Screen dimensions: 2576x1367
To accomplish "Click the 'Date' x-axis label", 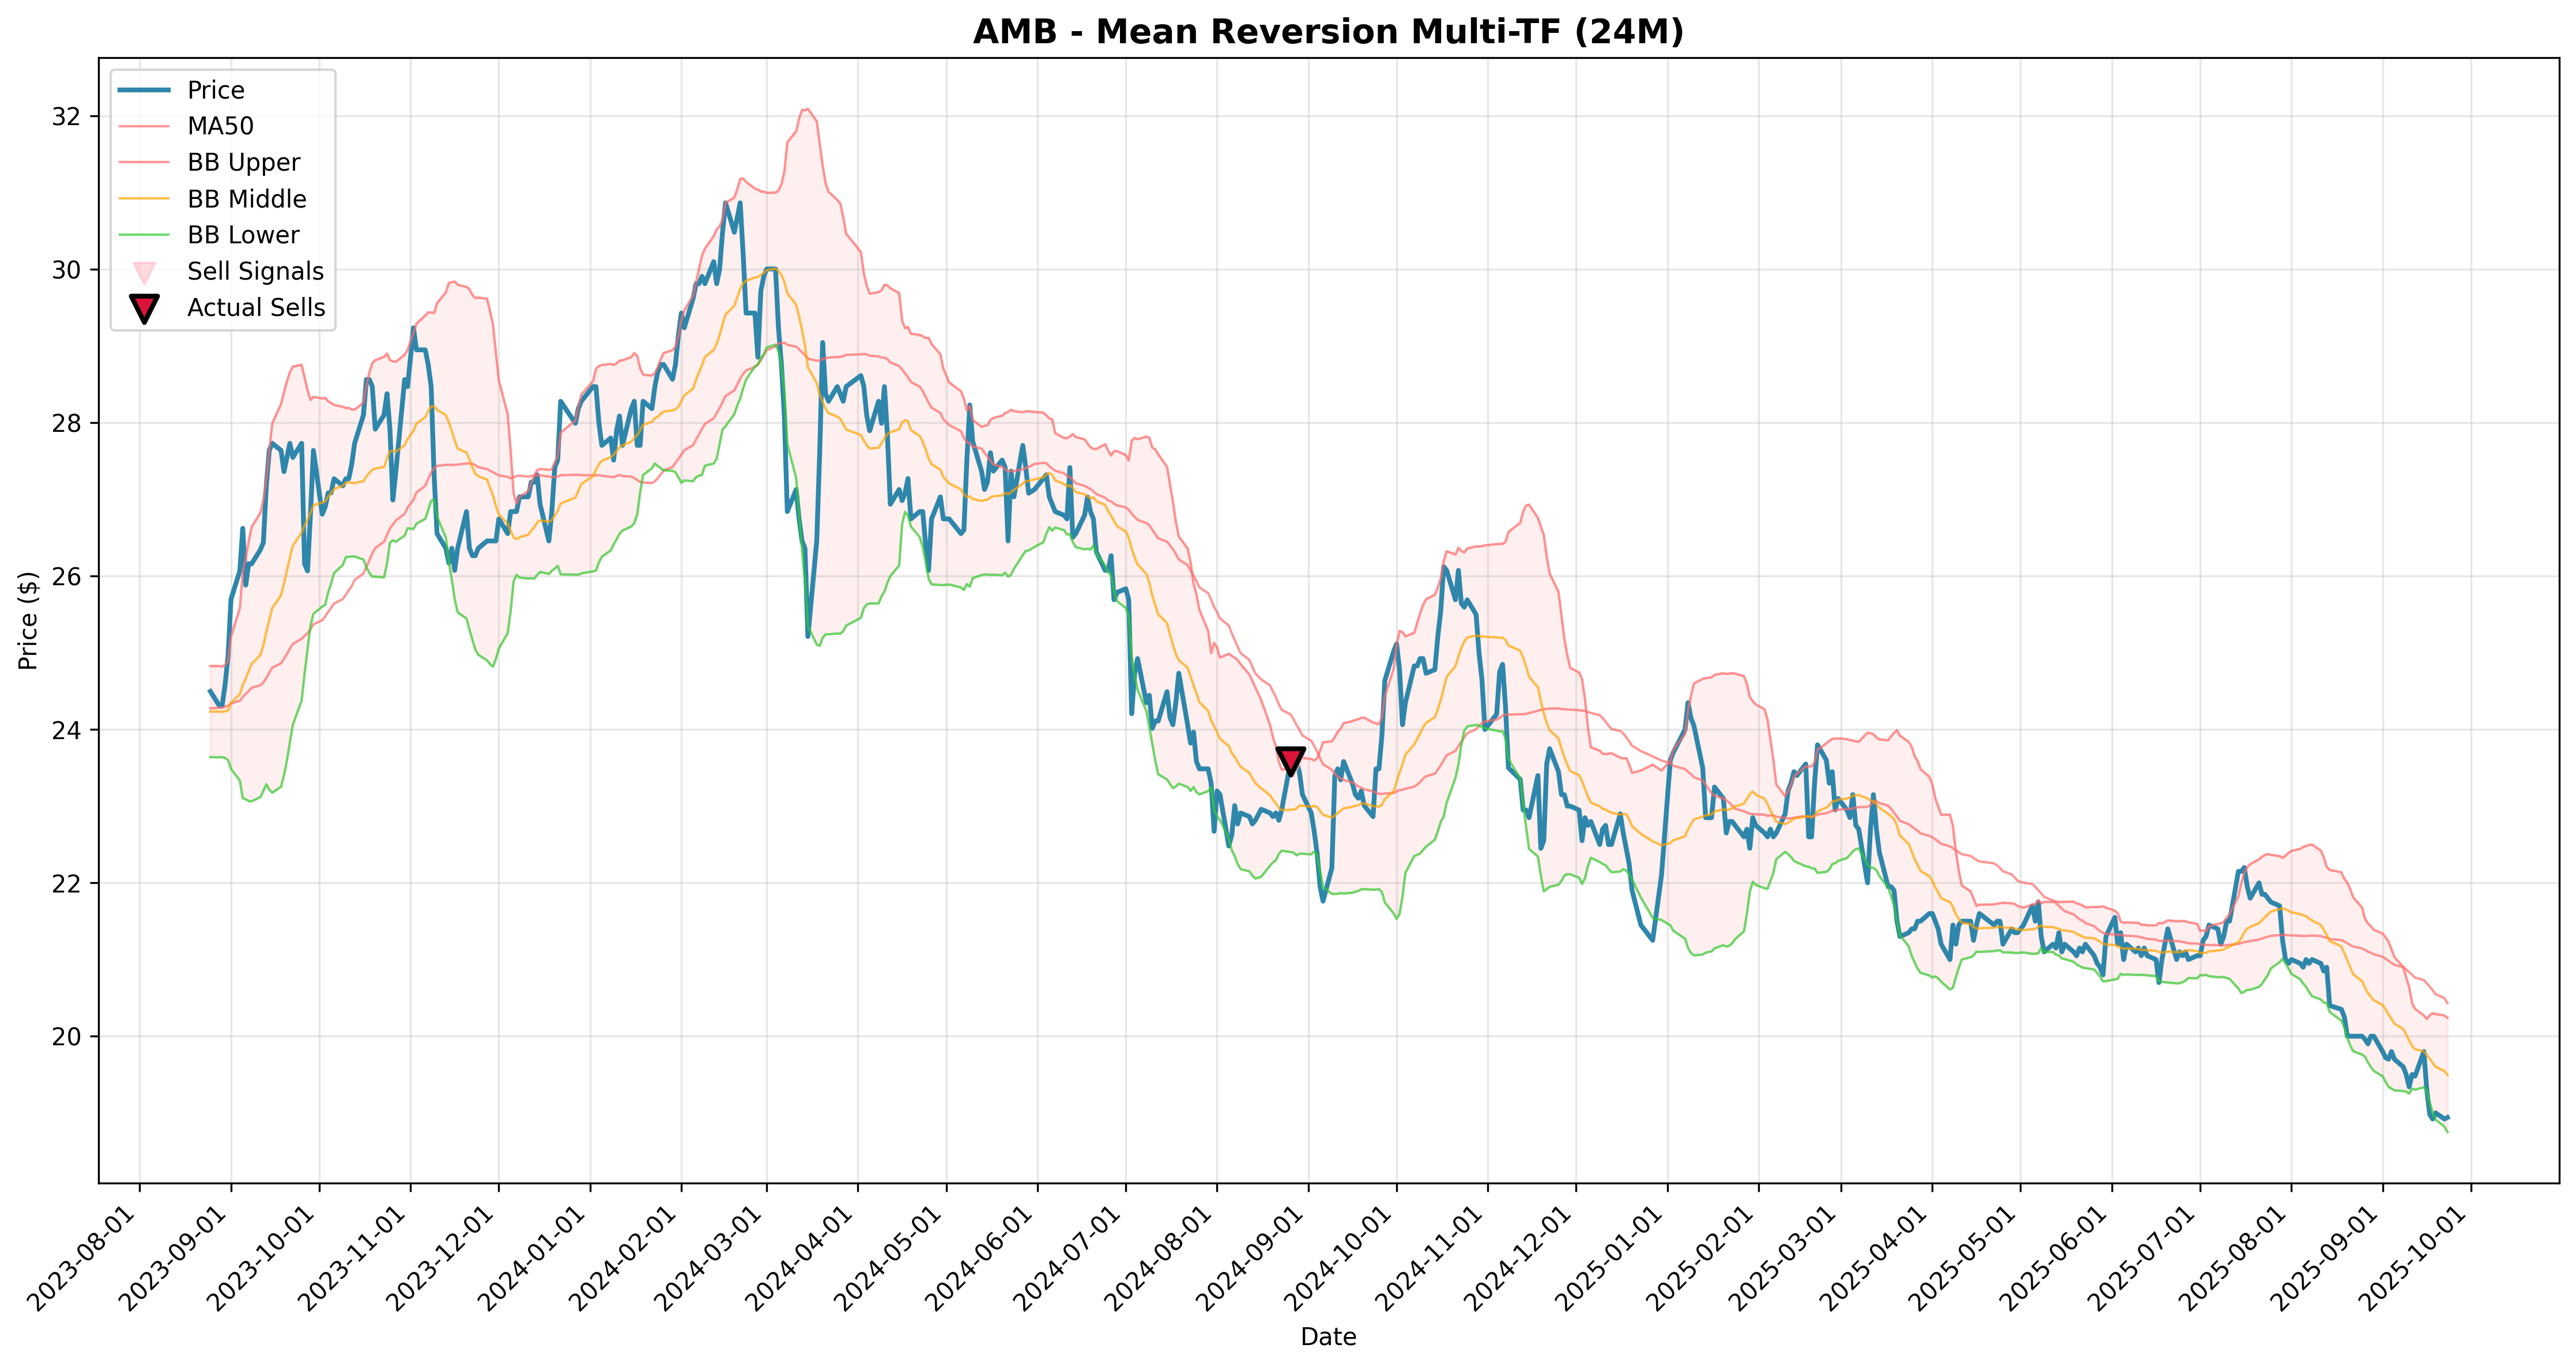I will click(1328, 1337).
